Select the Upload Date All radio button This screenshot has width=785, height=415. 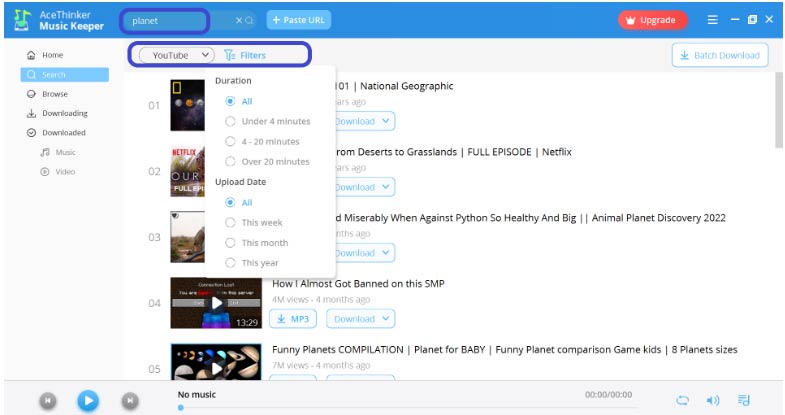click(230, 202)
